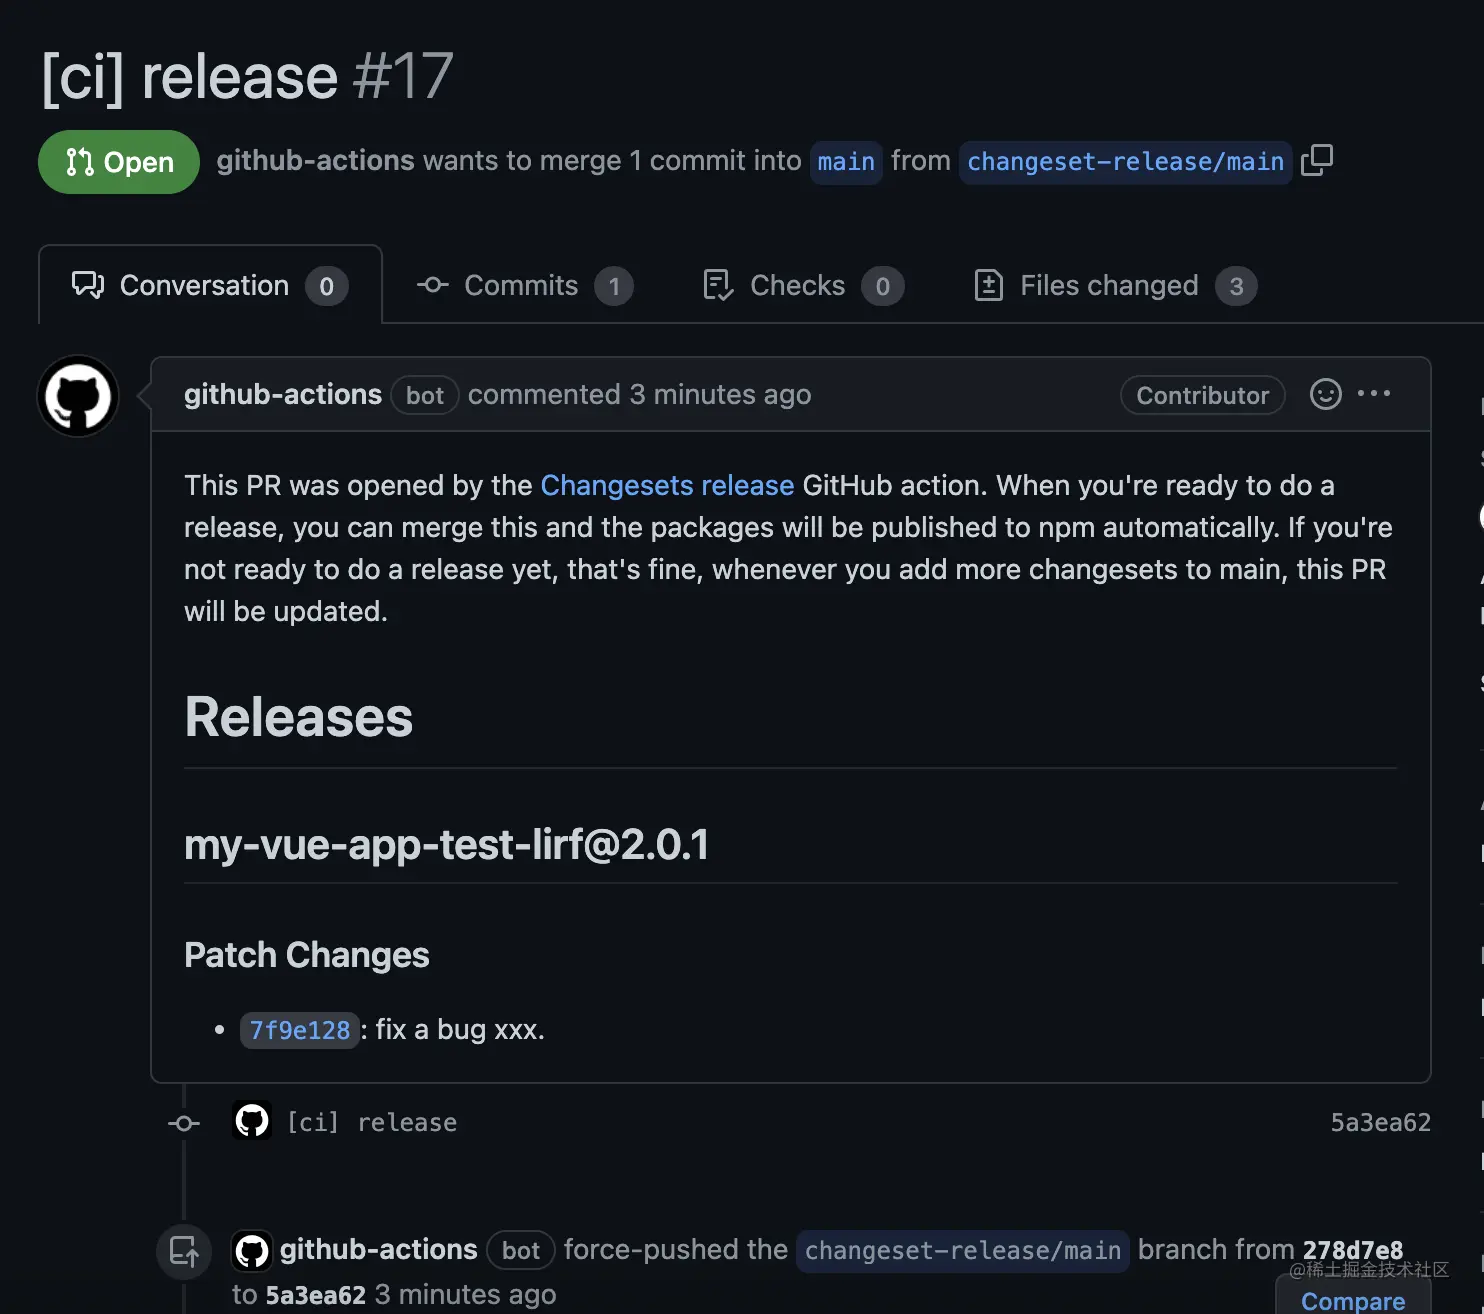1484x1314 pixels.
Task: Switch to the Commits tab
Action: click(524, 286)
